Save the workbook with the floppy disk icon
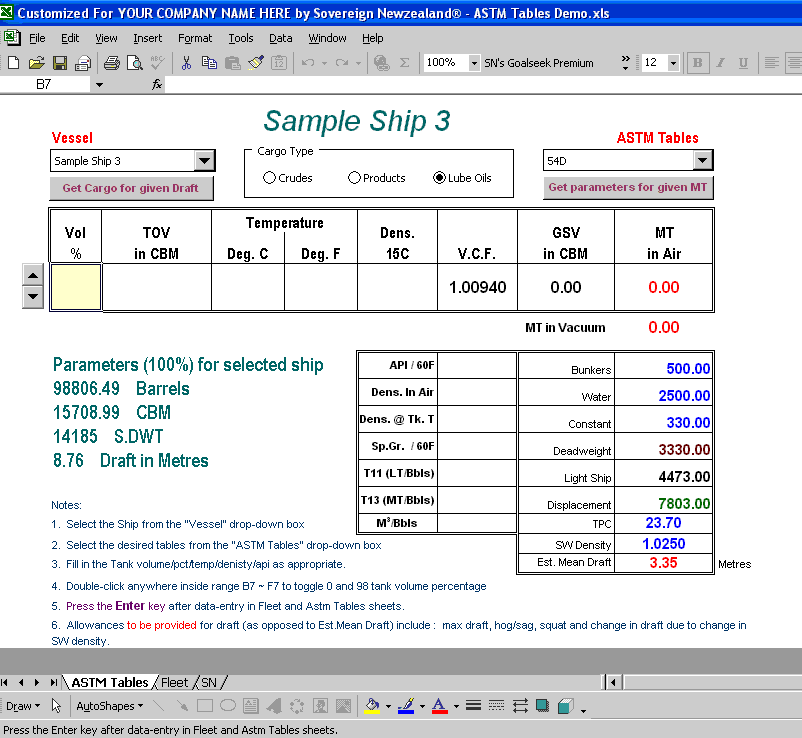Image resolution: width=802 pixels, height=738 pixels. [60, 63]
